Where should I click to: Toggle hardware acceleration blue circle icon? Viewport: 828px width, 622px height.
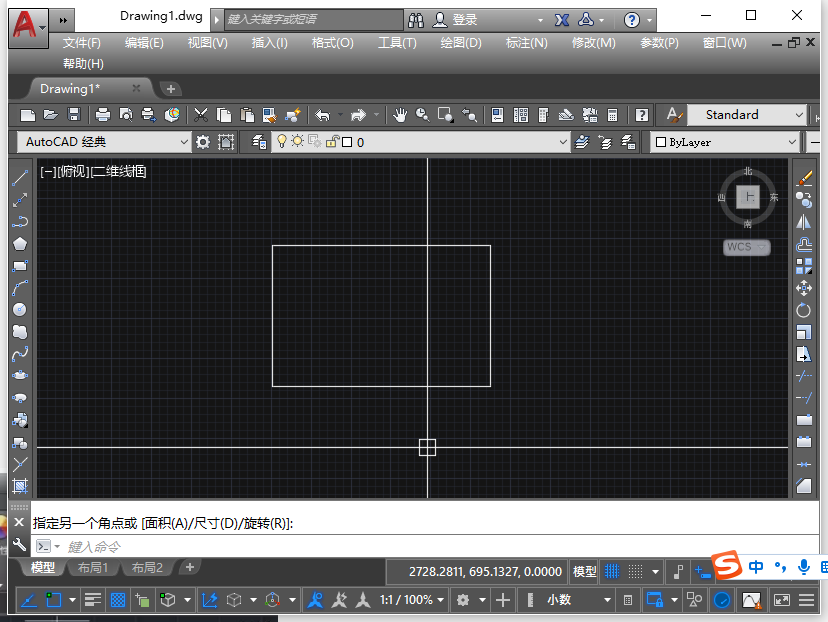[722, 600]
